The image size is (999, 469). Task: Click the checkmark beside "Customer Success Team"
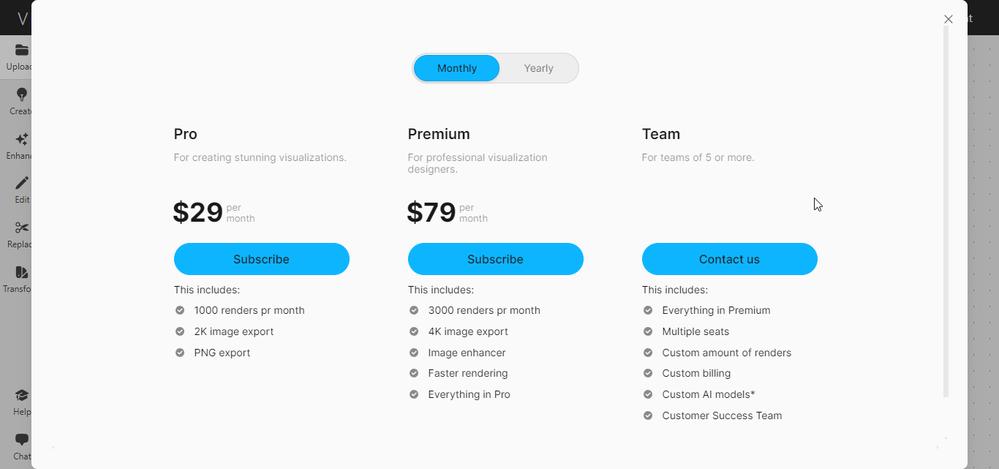point(648,415)
